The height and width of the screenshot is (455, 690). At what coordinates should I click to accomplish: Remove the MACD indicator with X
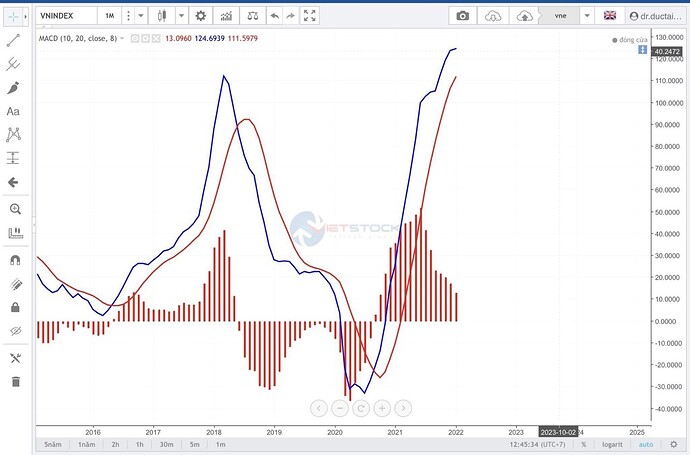tap(156, 39)
